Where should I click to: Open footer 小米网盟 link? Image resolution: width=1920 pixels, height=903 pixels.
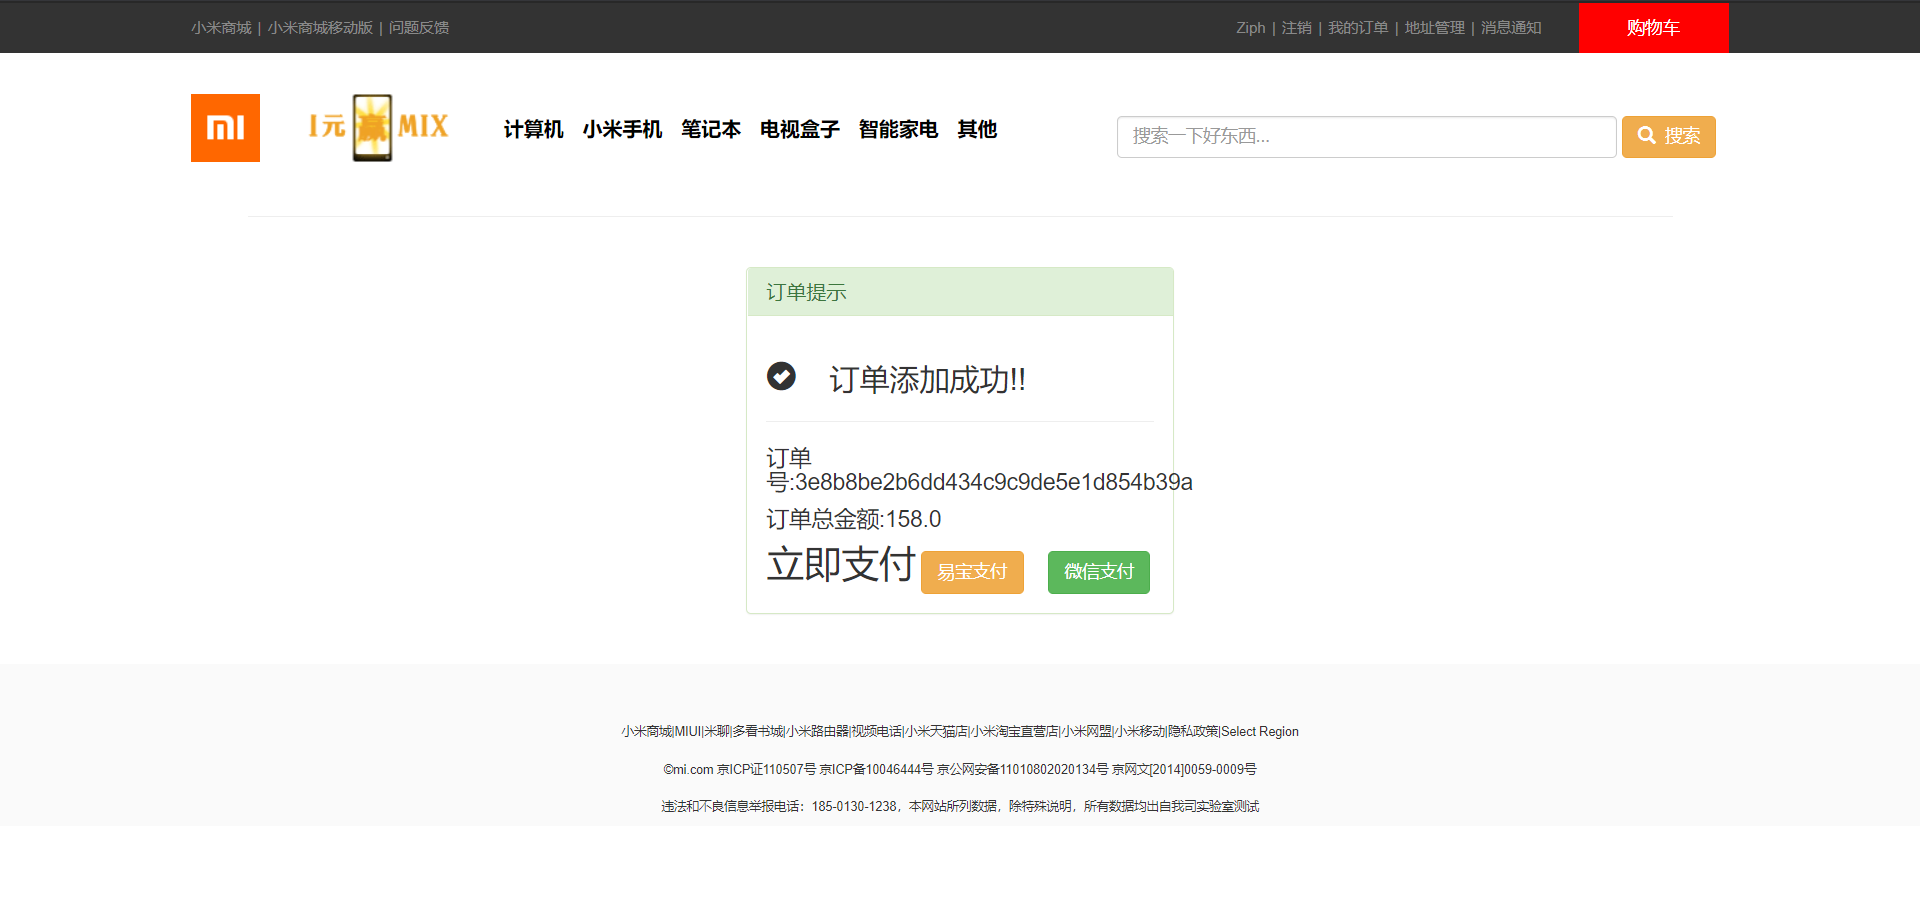click(x=1087, y=732)
